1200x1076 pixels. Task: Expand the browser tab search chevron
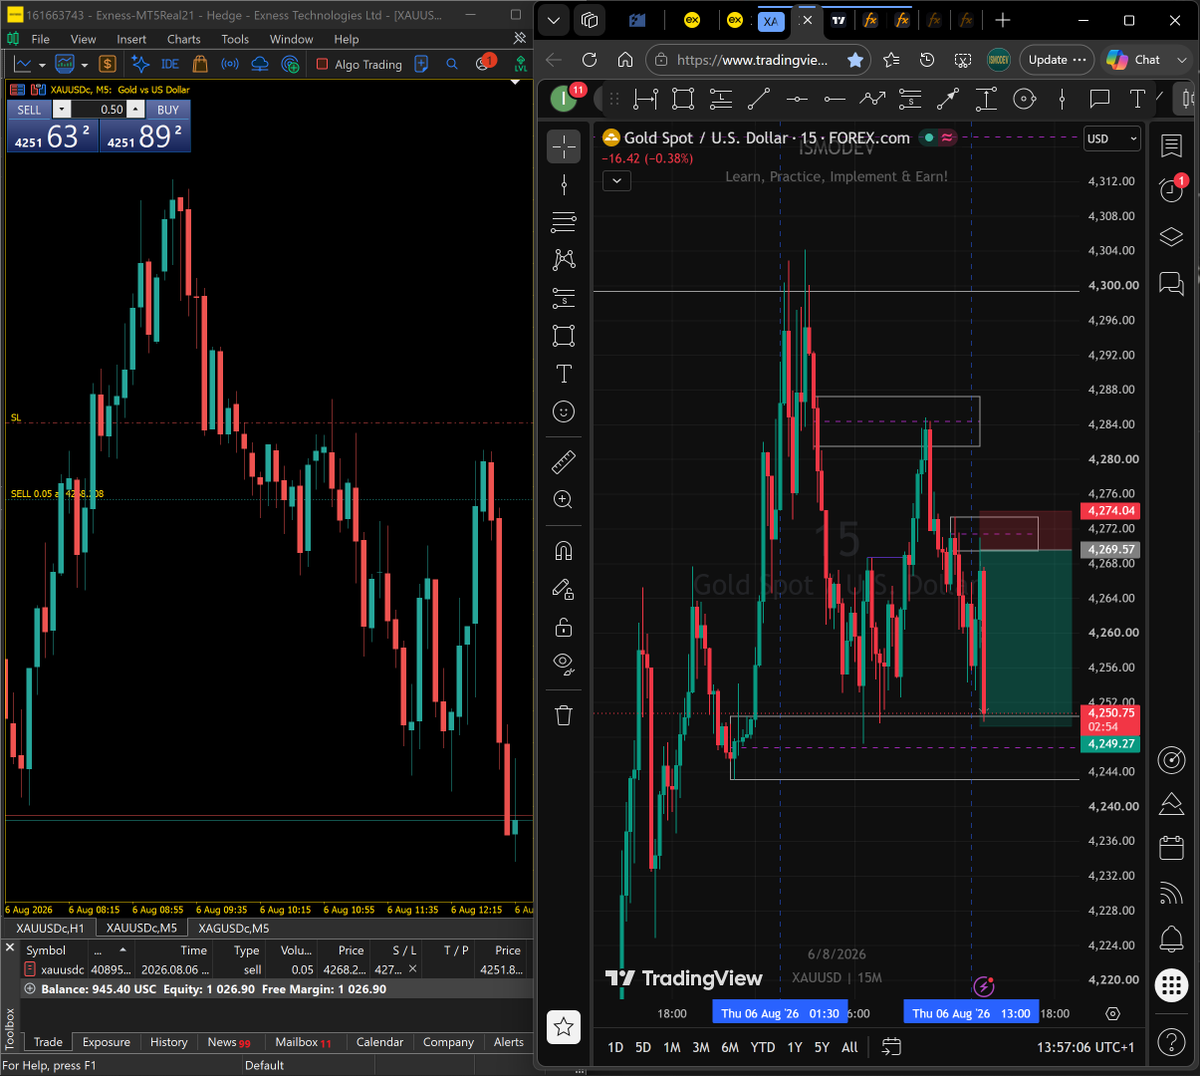click(554, 20)
